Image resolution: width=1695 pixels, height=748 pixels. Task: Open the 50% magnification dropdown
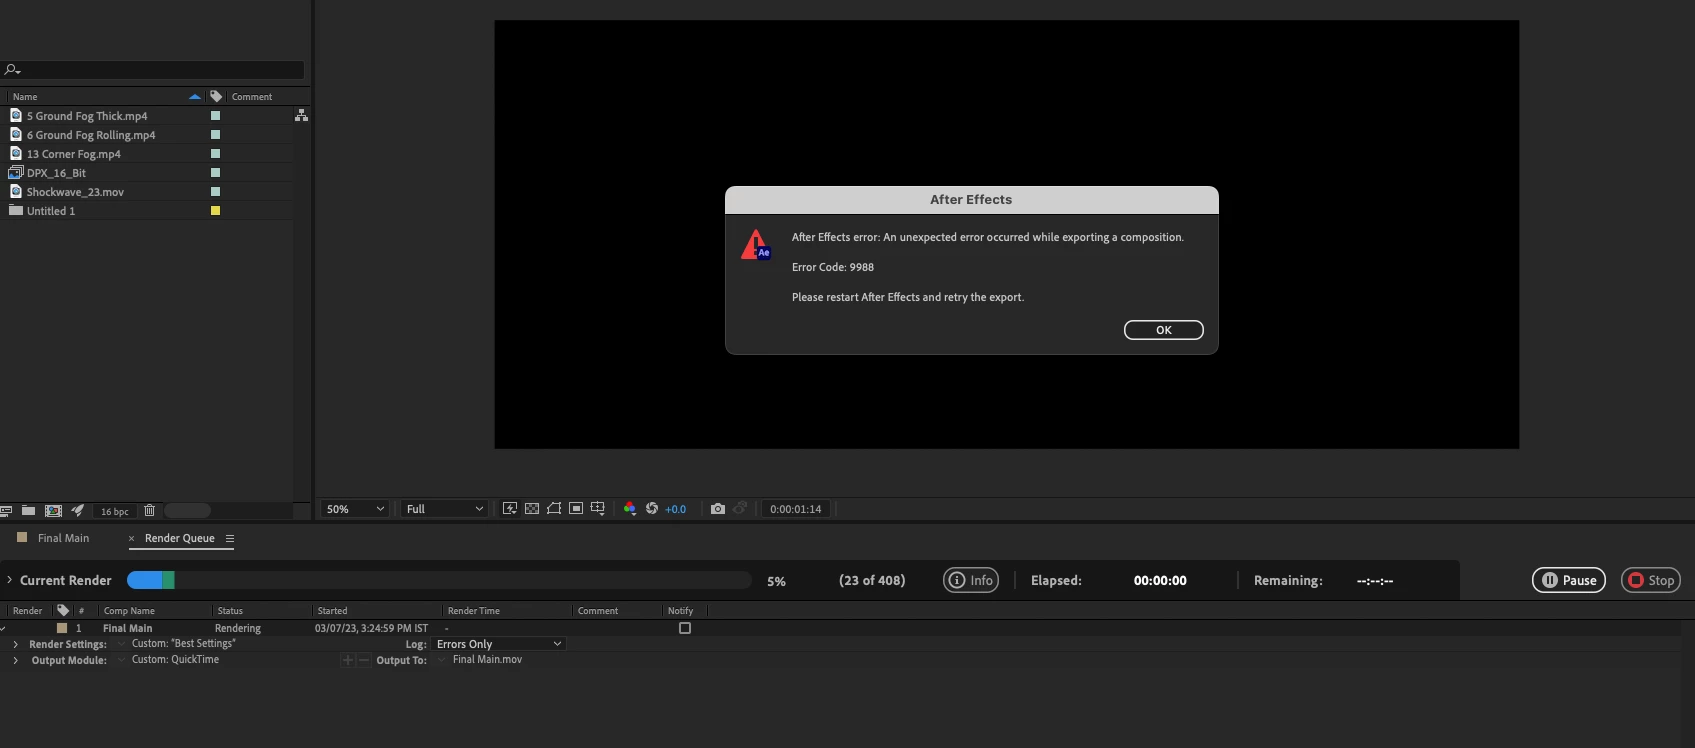tap(355, 509)
